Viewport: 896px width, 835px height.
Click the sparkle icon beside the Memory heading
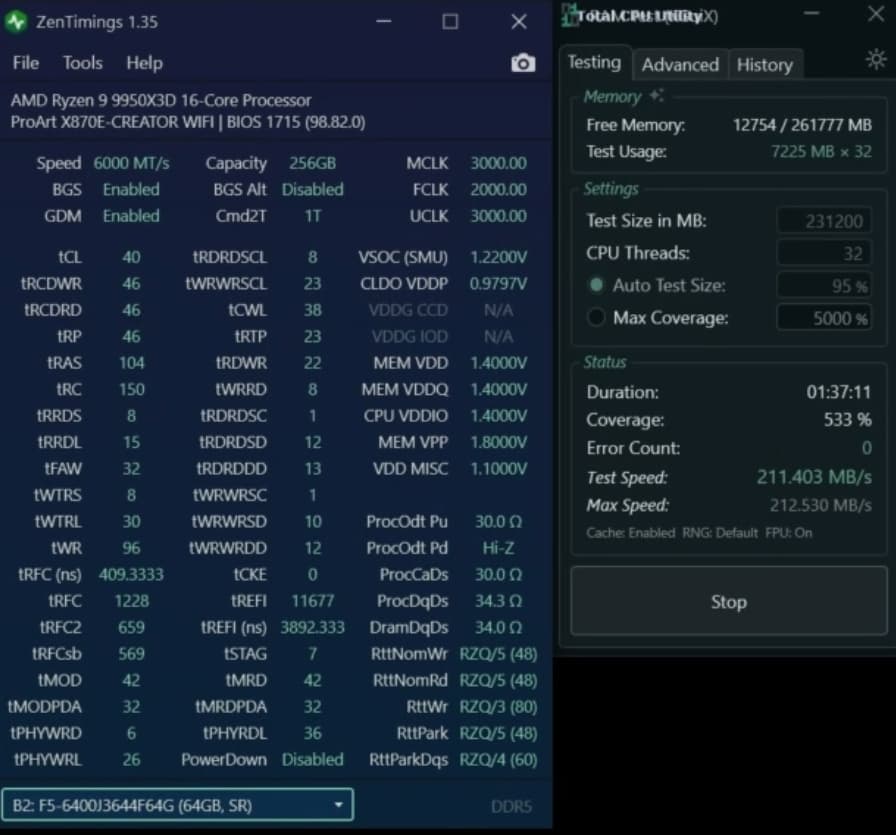point(656,95)
